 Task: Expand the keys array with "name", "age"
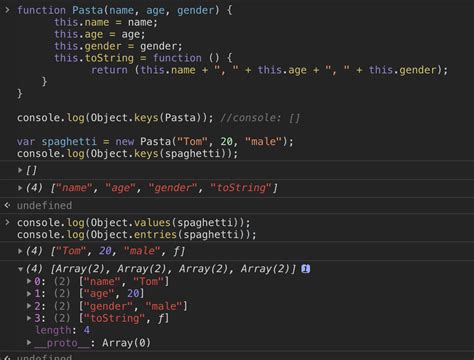click(20, 188)
